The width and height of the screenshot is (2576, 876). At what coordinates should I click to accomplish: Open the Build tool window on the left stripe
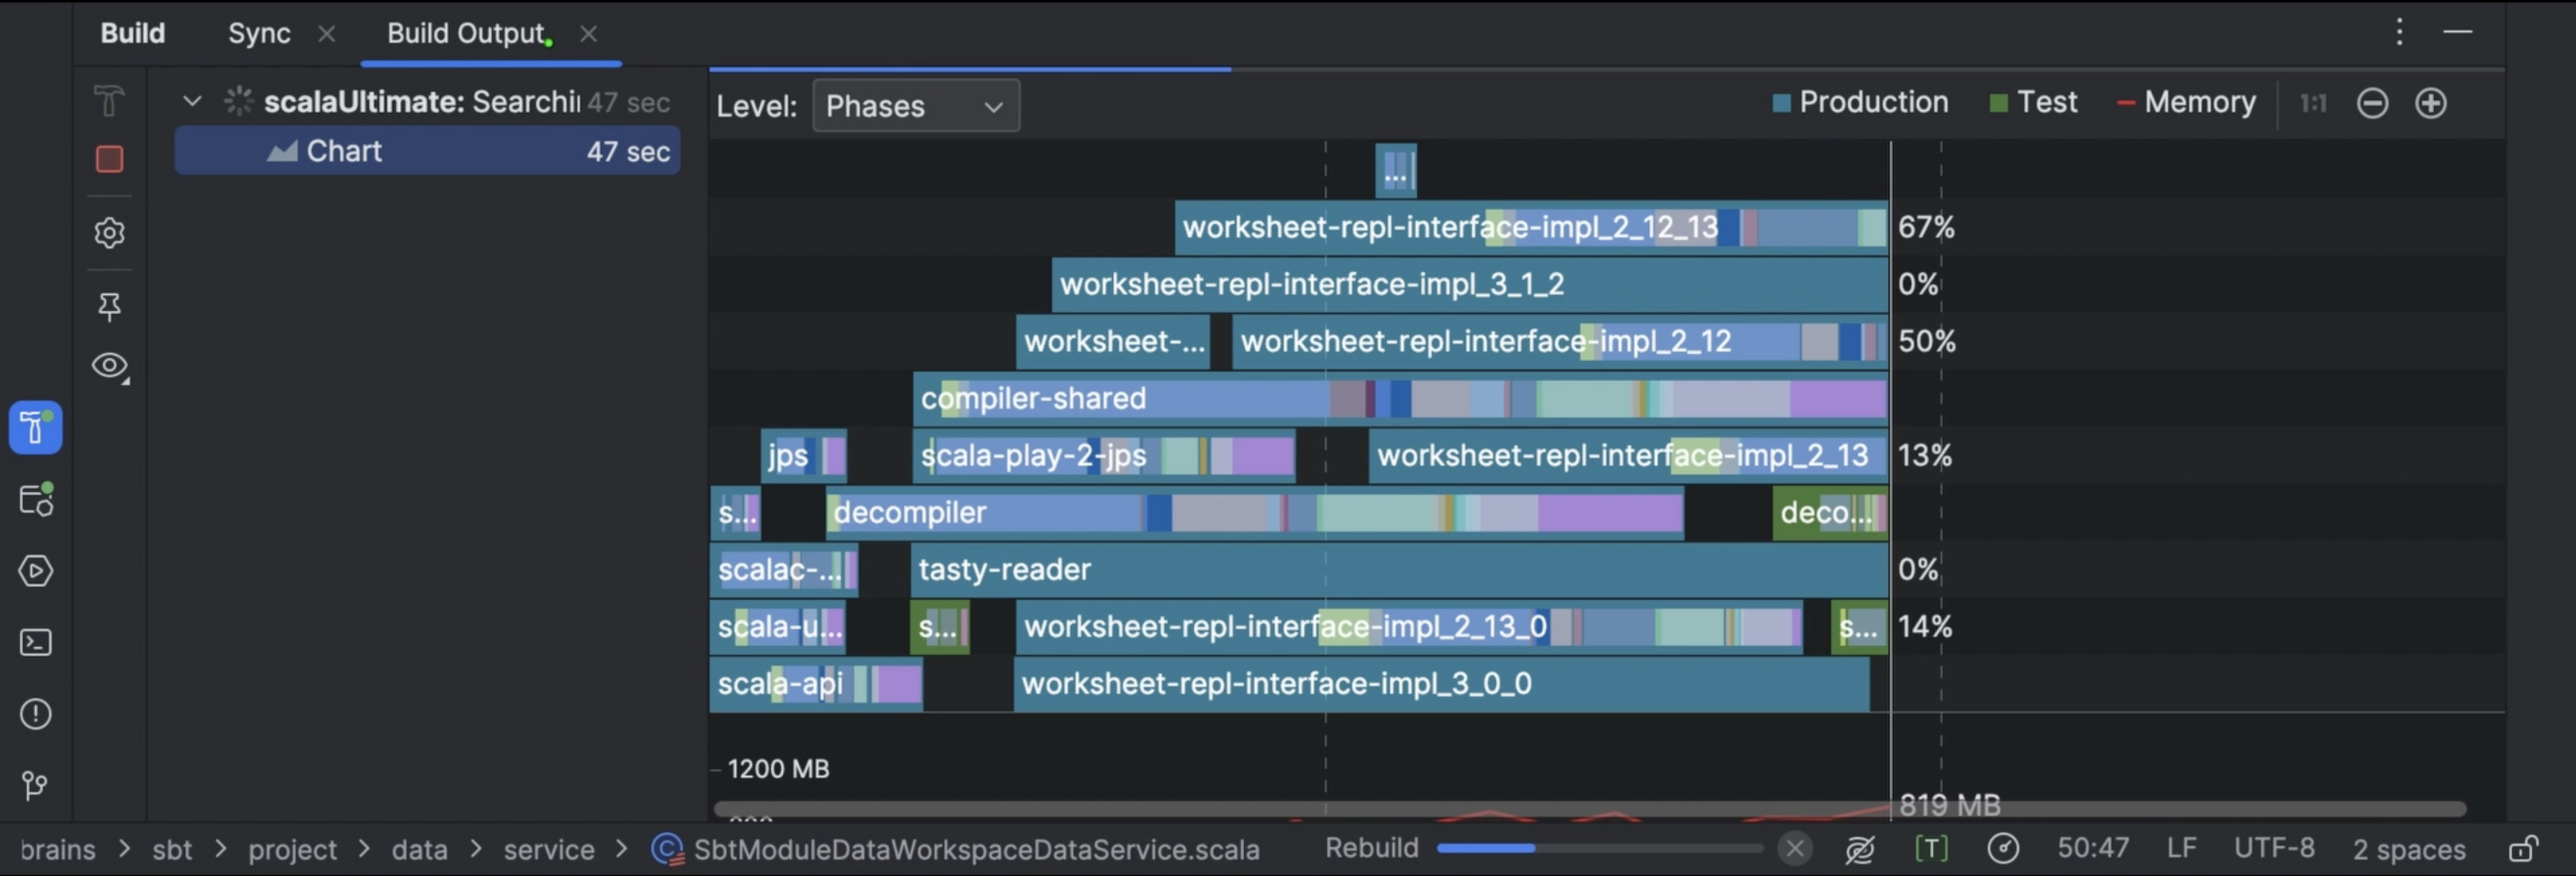click(x=36, y=428)
